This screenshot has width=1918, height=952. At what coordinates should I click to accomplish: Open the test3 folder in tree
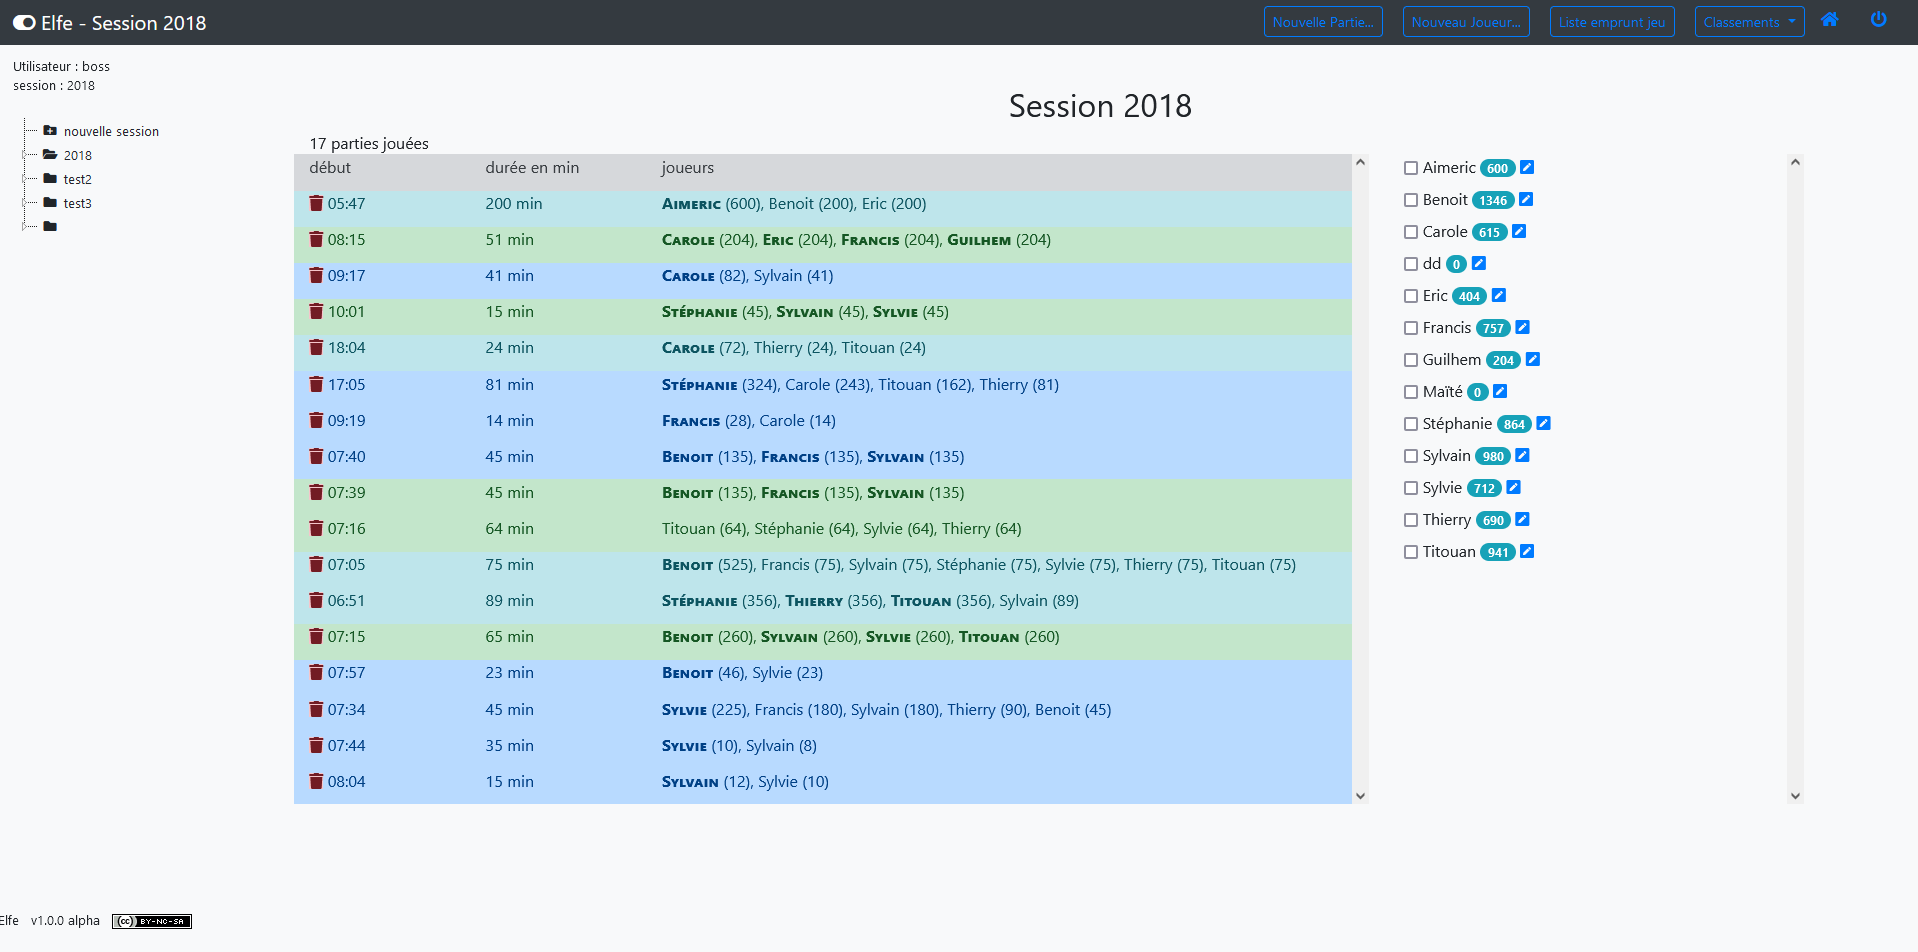pyautogui.click(x=77, y=204)
